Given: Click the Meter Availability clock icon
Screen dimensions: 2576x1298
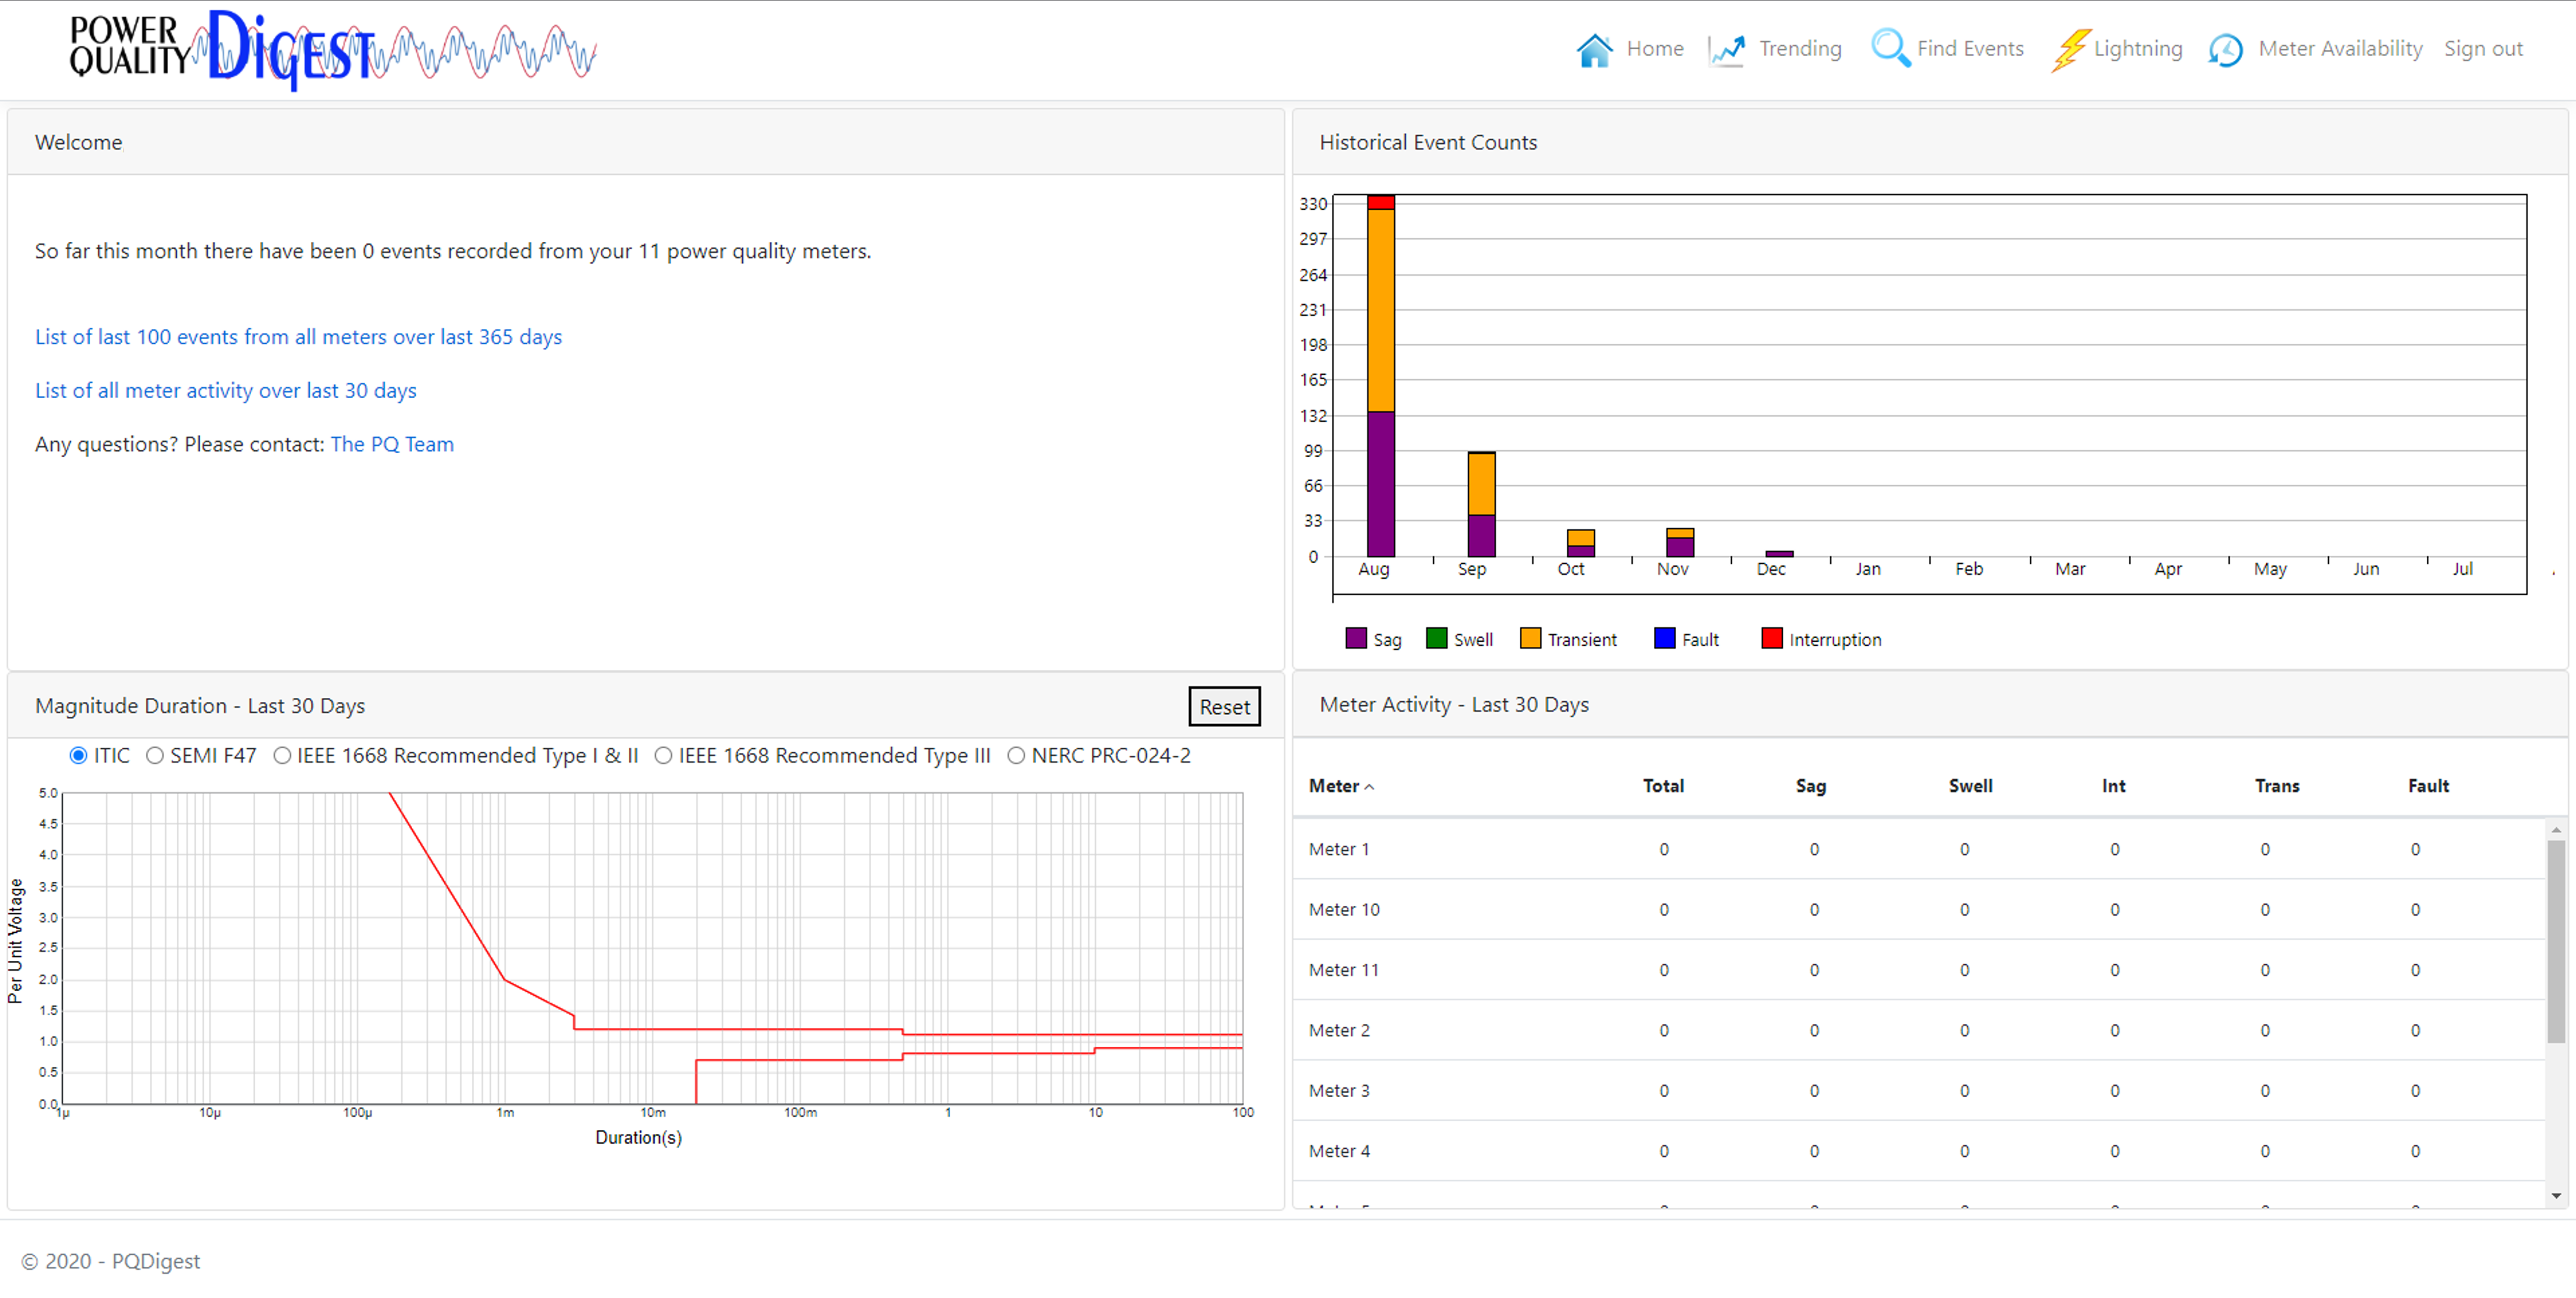Looking at the screenshot, I should click(2225, 49).
